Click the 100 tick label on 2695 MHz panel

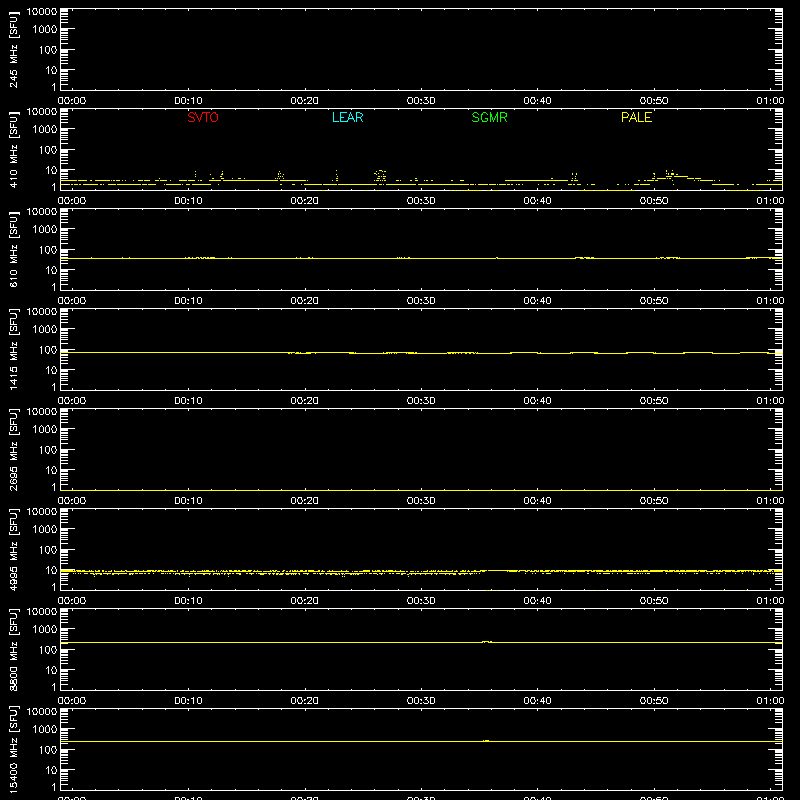(x=48, y=450)
